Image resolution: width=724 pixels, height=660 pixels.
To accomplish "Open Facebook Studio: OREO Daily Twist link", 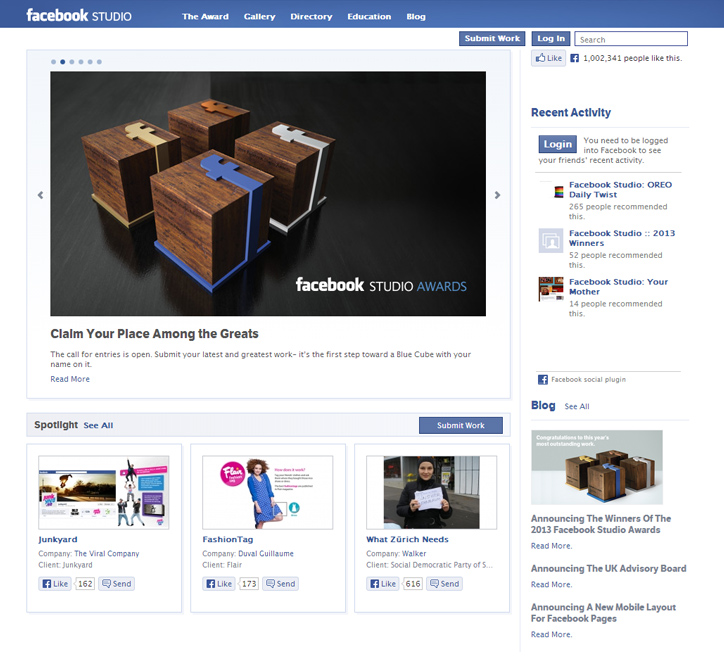I will [x=620, y=189].
